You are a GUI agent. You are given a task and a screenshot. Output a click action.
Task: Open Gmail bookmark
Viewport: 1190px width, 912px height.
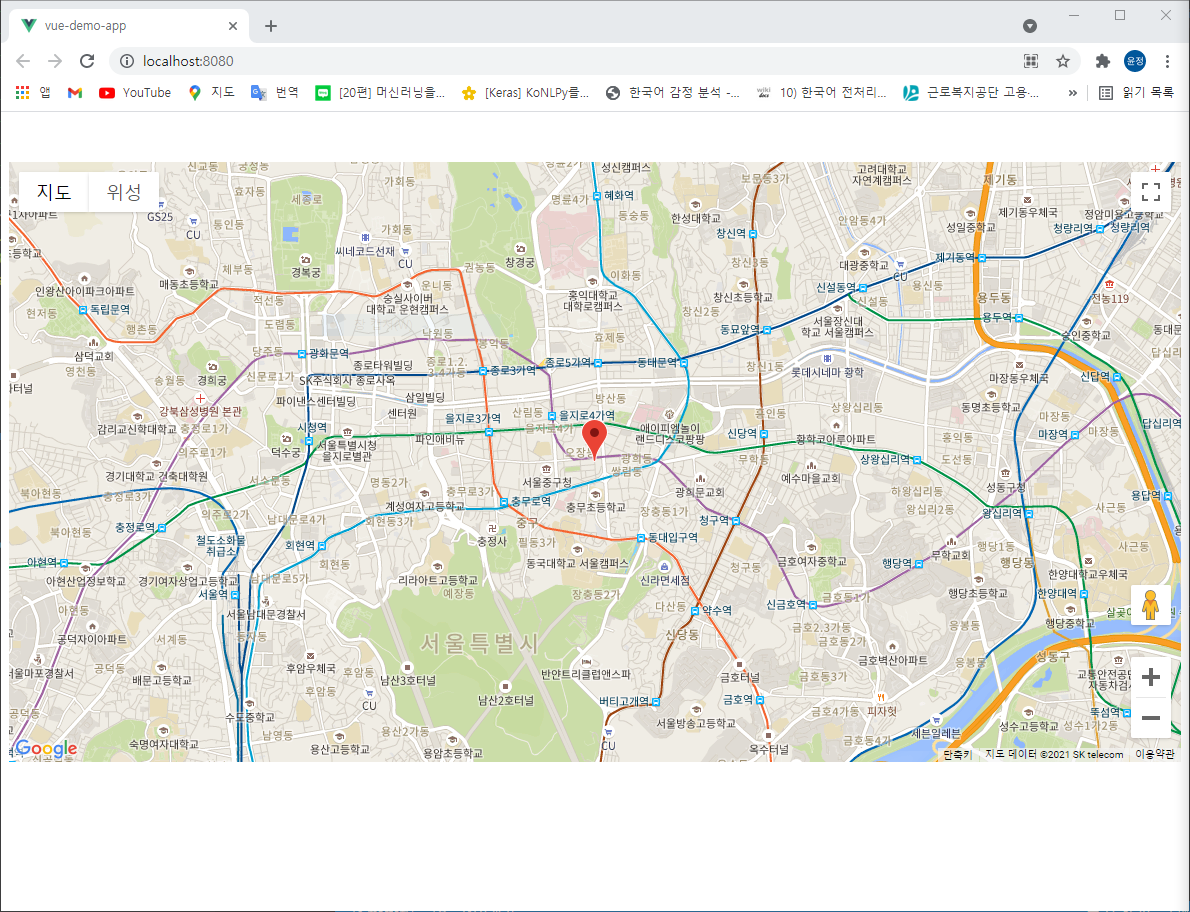(x=74, y=93)
